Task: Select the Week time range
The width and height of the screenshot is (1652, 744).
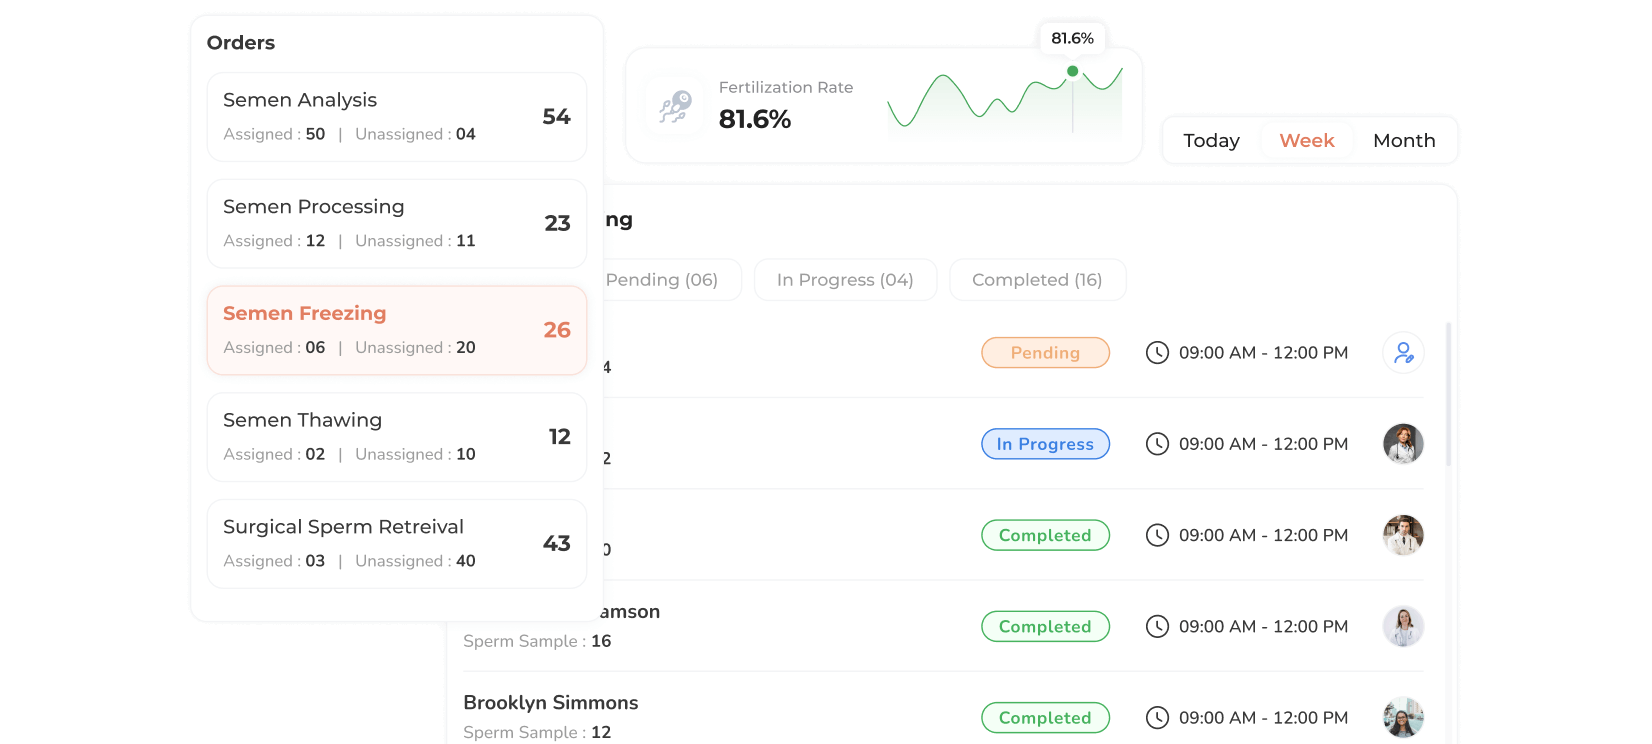Action: coord(1307,141)
